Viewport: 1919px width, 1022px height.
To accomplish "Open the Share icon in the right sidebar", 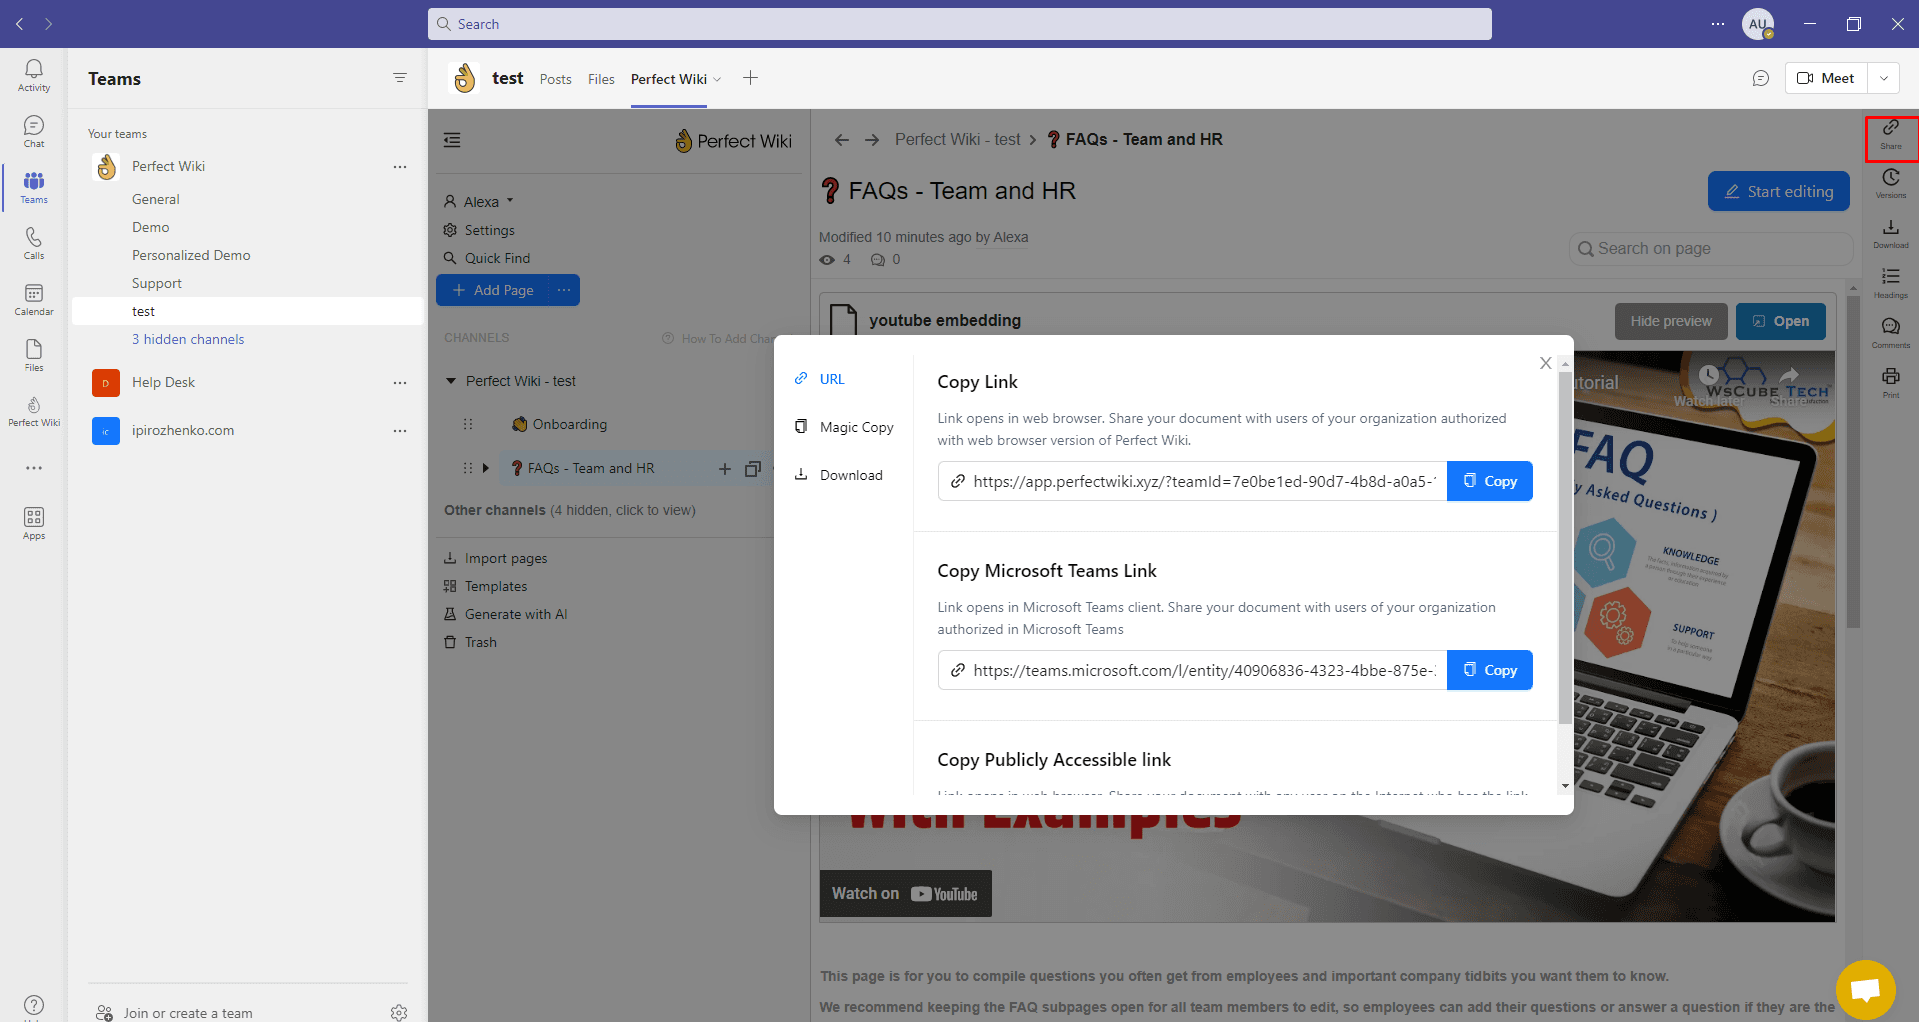I will [x=1891, y=134].
